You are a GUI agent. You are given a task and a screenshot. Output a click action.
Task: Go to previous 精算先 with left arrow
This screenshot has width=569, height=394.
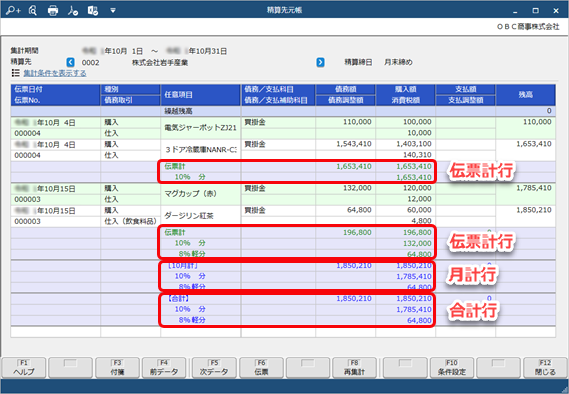(70, 62)
